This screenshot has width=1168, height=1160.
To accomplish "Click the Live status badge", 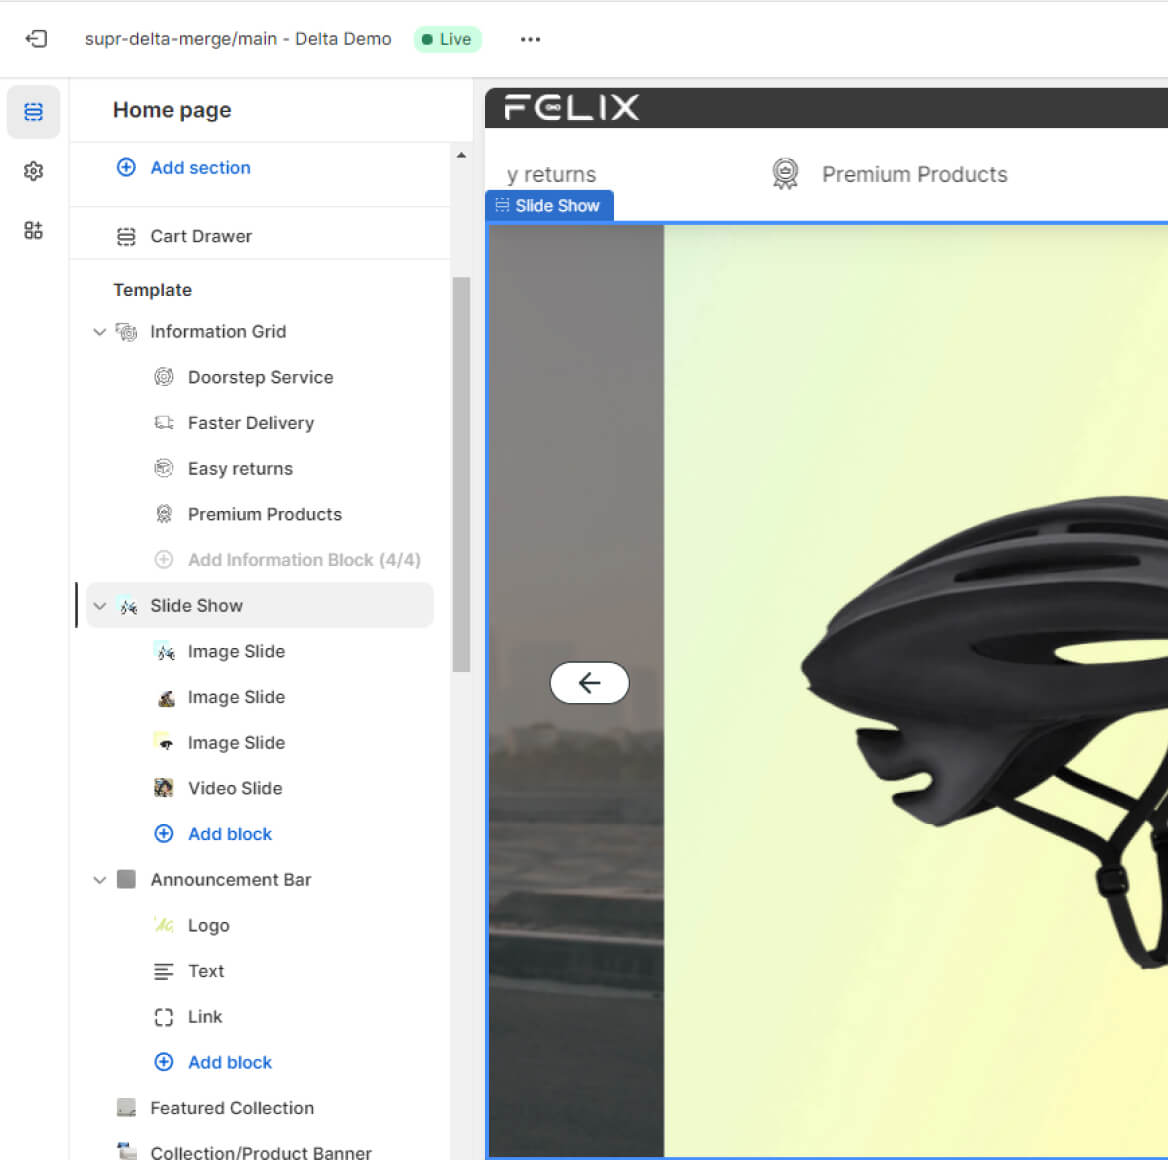I will pyautogui.click(x=447, y=39).
